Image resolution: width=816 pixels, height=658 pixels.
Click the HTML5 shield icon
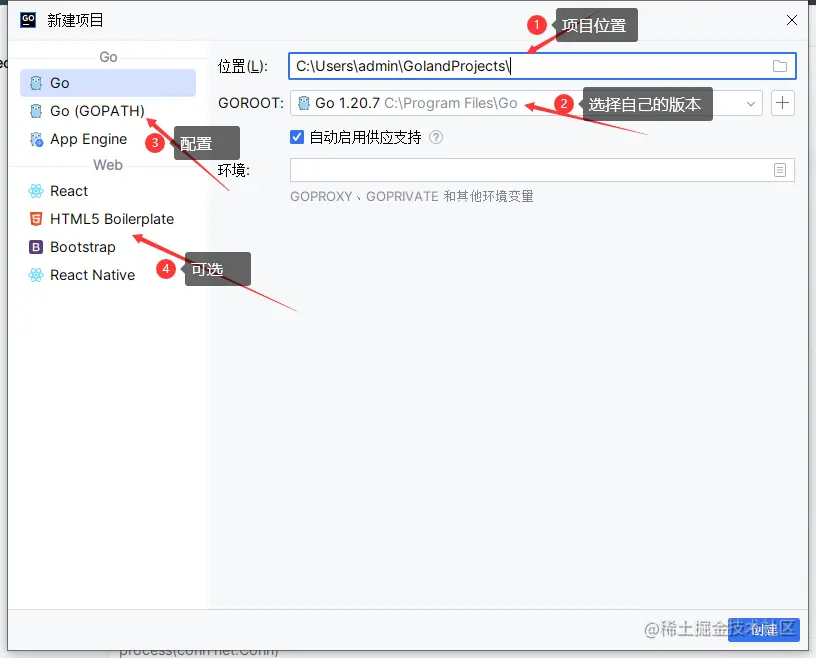36,219
